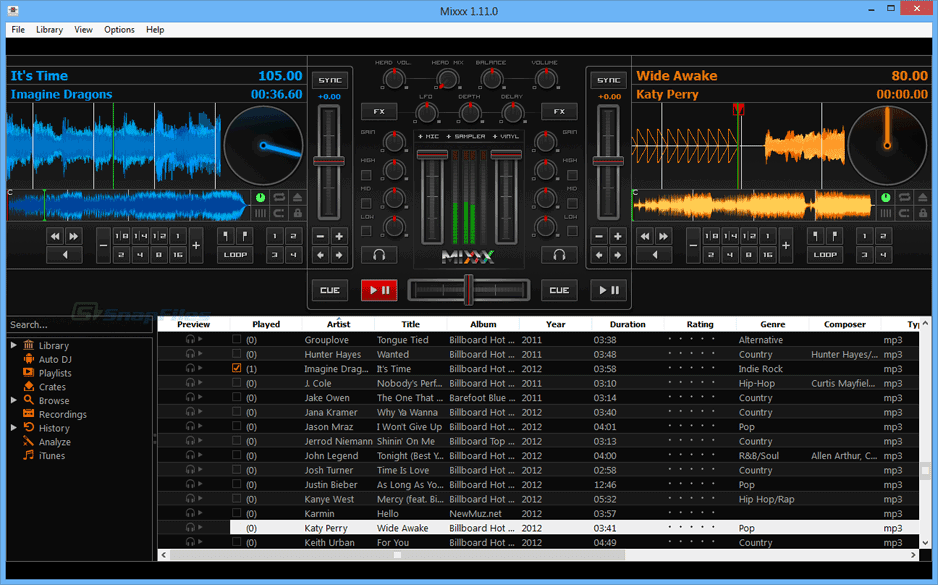Screen dimensions: 938x585
Task: Open the Options menu
Action: (119, 29)
